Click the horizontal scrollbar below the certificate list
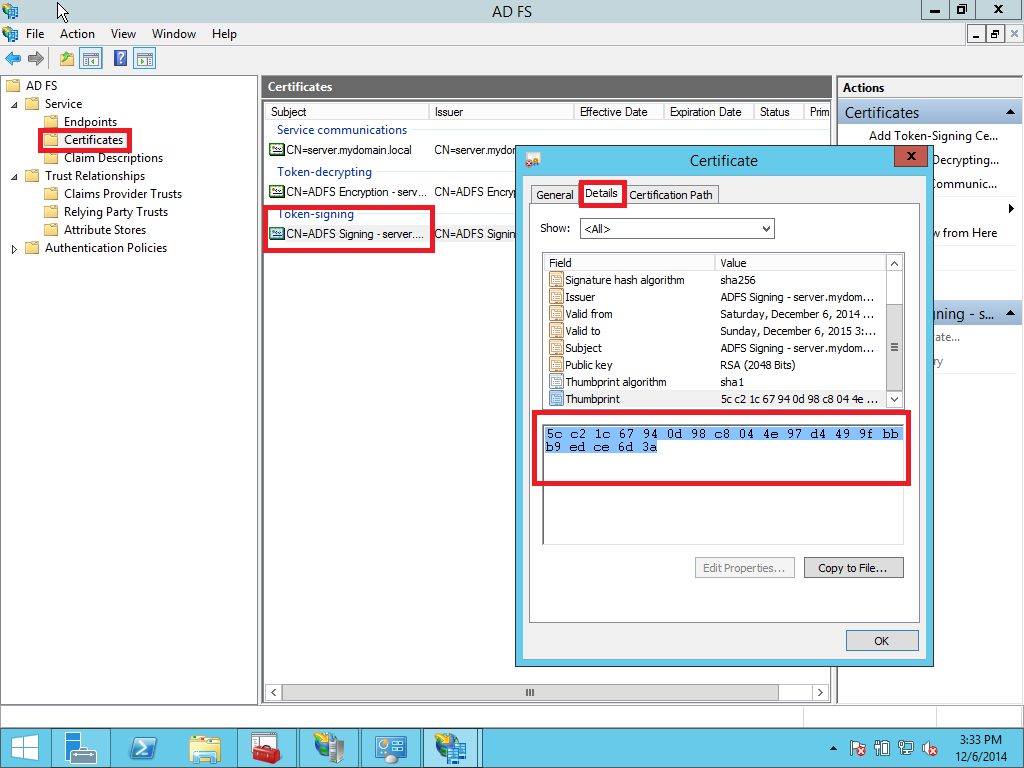Viewport: 1024px width, 768px height. point(530,692)
